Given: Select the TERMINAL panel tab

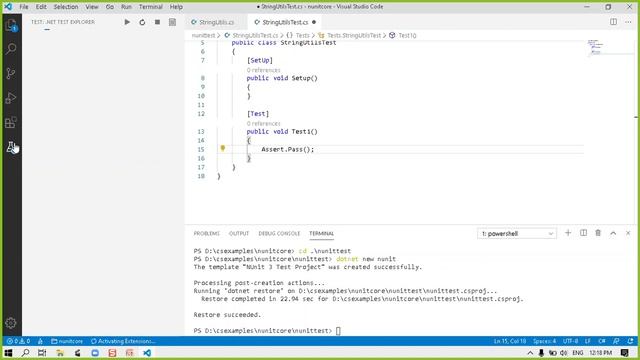Looking at the screenshot, I should tap(321, 233).
